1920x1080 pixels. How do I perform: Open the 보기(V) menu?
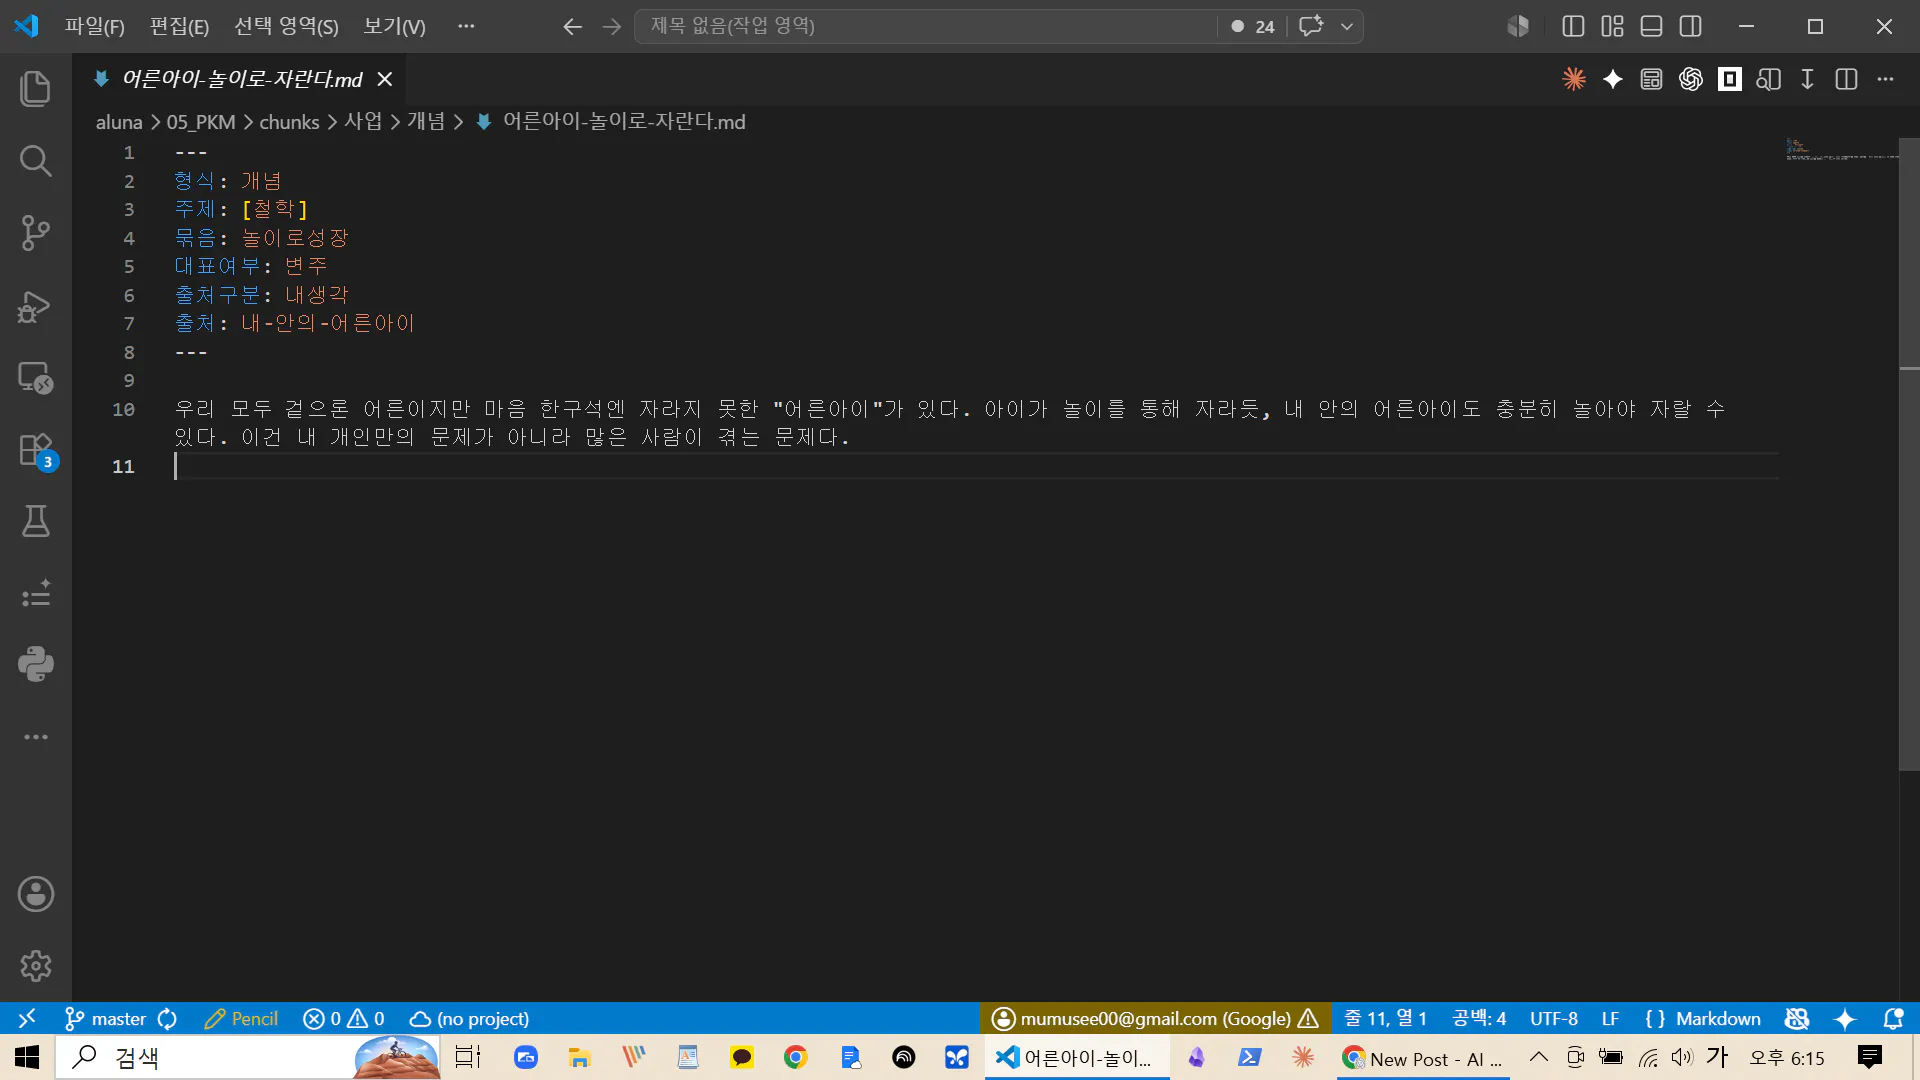click(x=394, y=26)
